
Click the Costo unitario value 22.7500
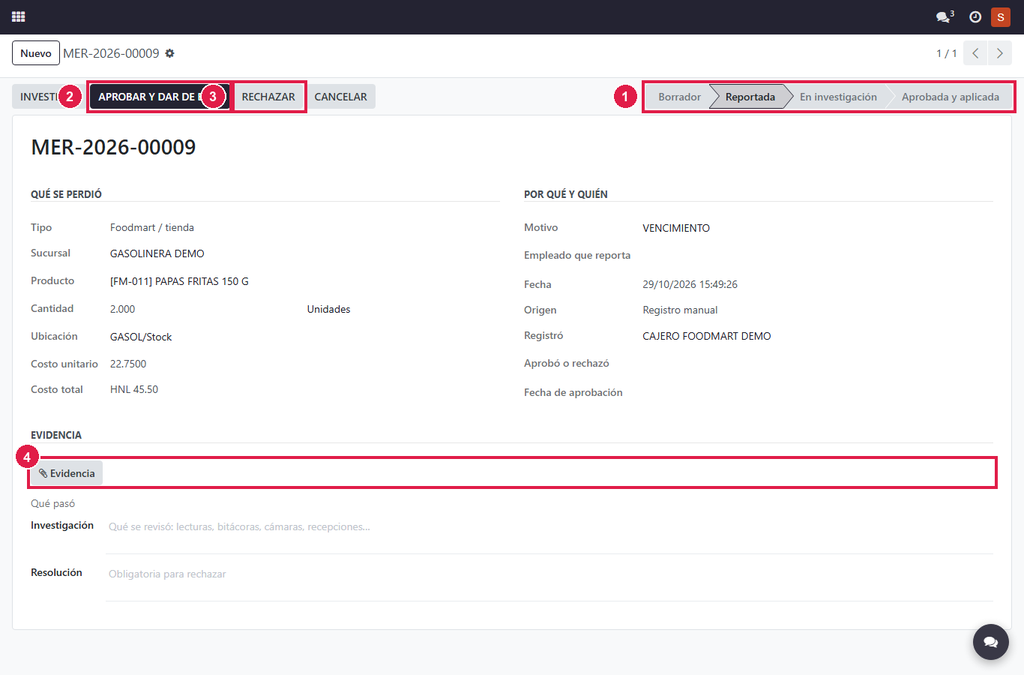[128, 364]
